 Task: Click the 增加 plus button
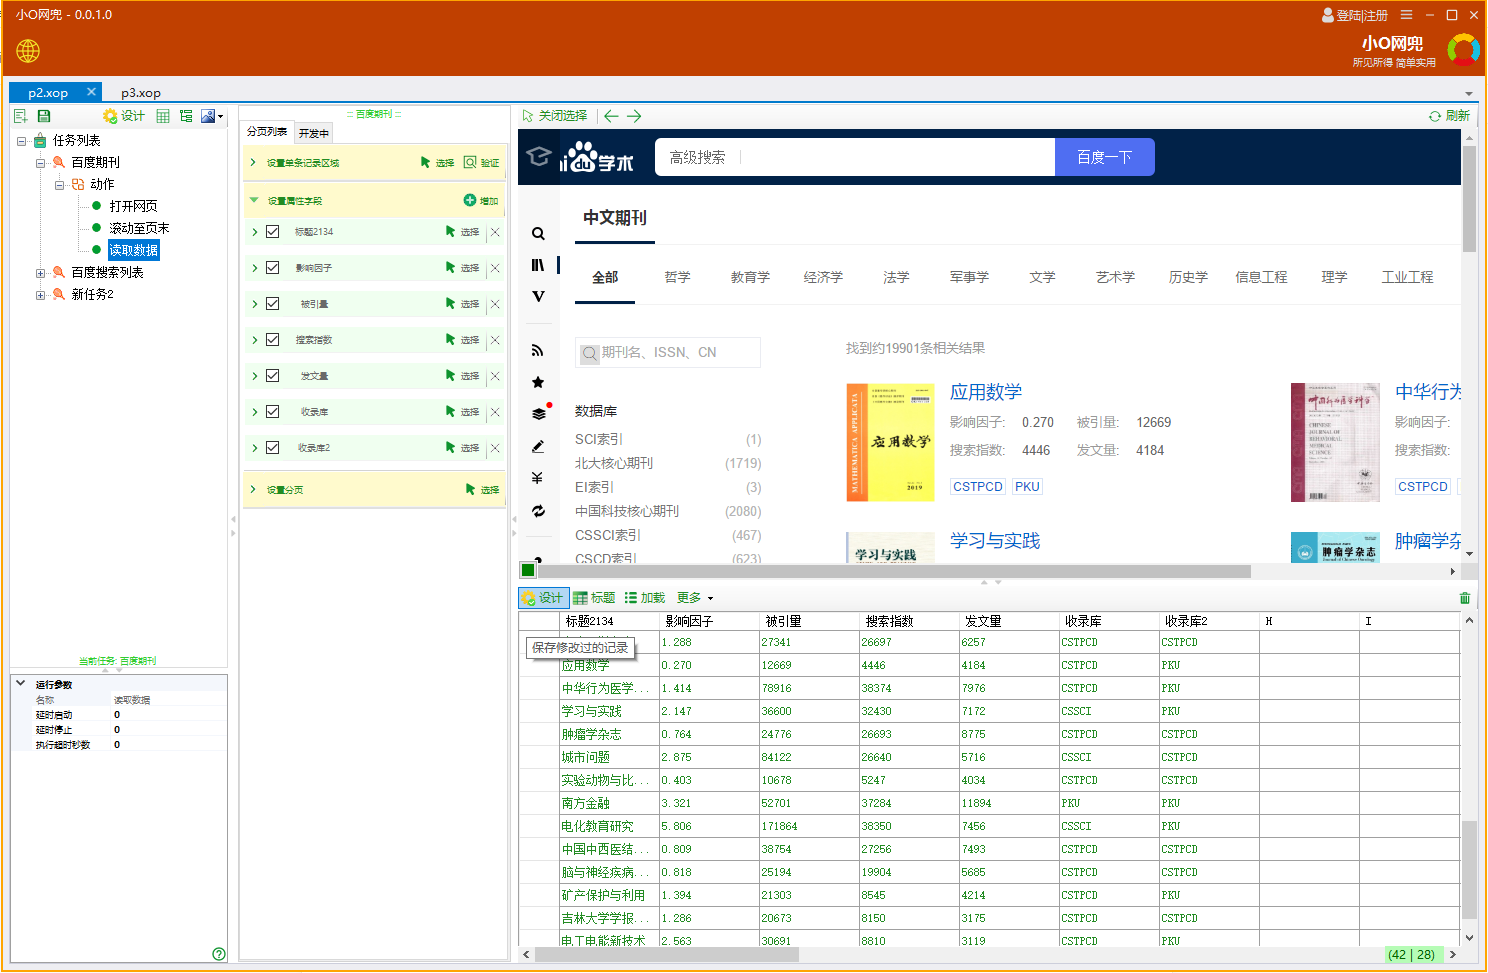pyautogui.click(x=481, y=201)
